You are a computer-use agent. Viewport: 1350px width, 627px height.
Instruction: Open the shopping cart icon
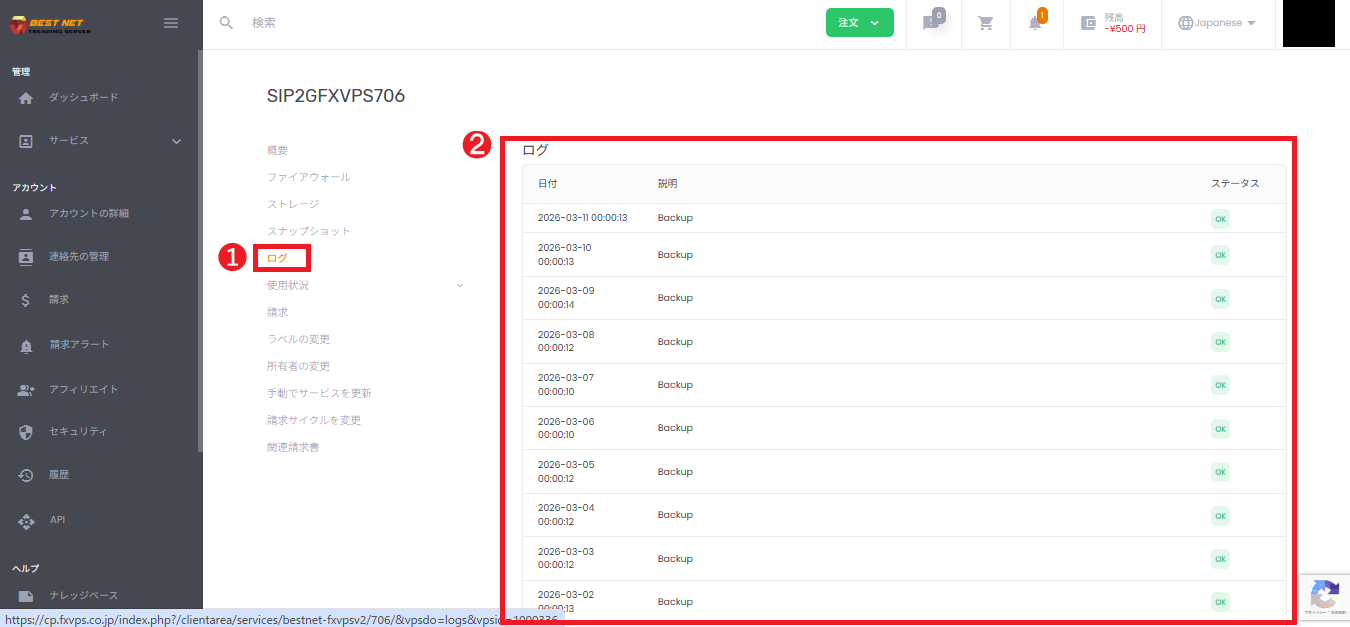coord(986,23)
